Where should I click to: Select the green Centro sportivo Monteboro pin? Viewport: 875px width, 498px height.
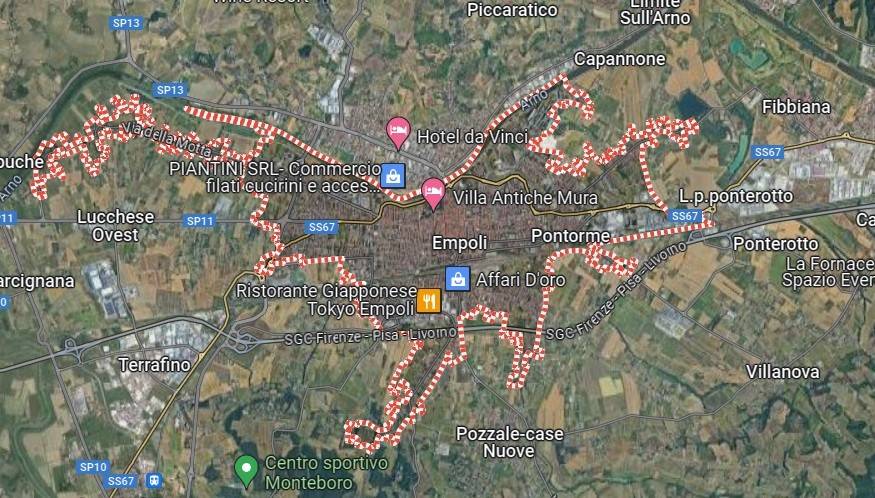coord(246,471)
